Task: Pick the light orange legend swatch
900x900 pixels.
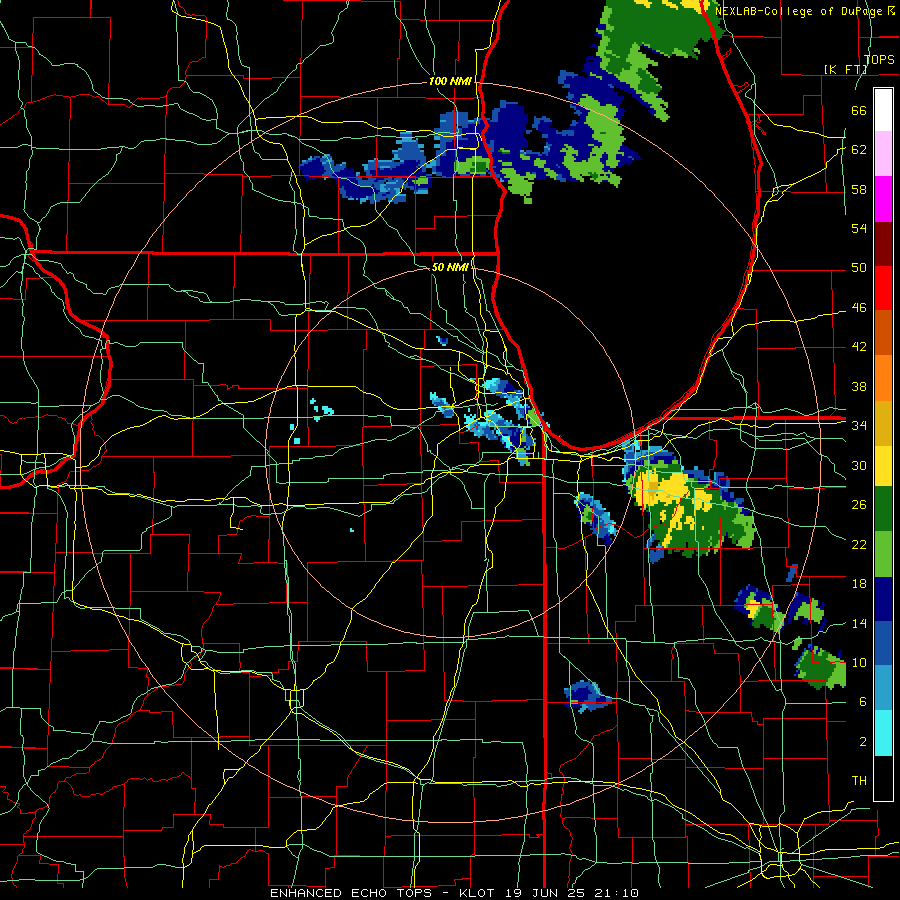Action: [883, 377]
